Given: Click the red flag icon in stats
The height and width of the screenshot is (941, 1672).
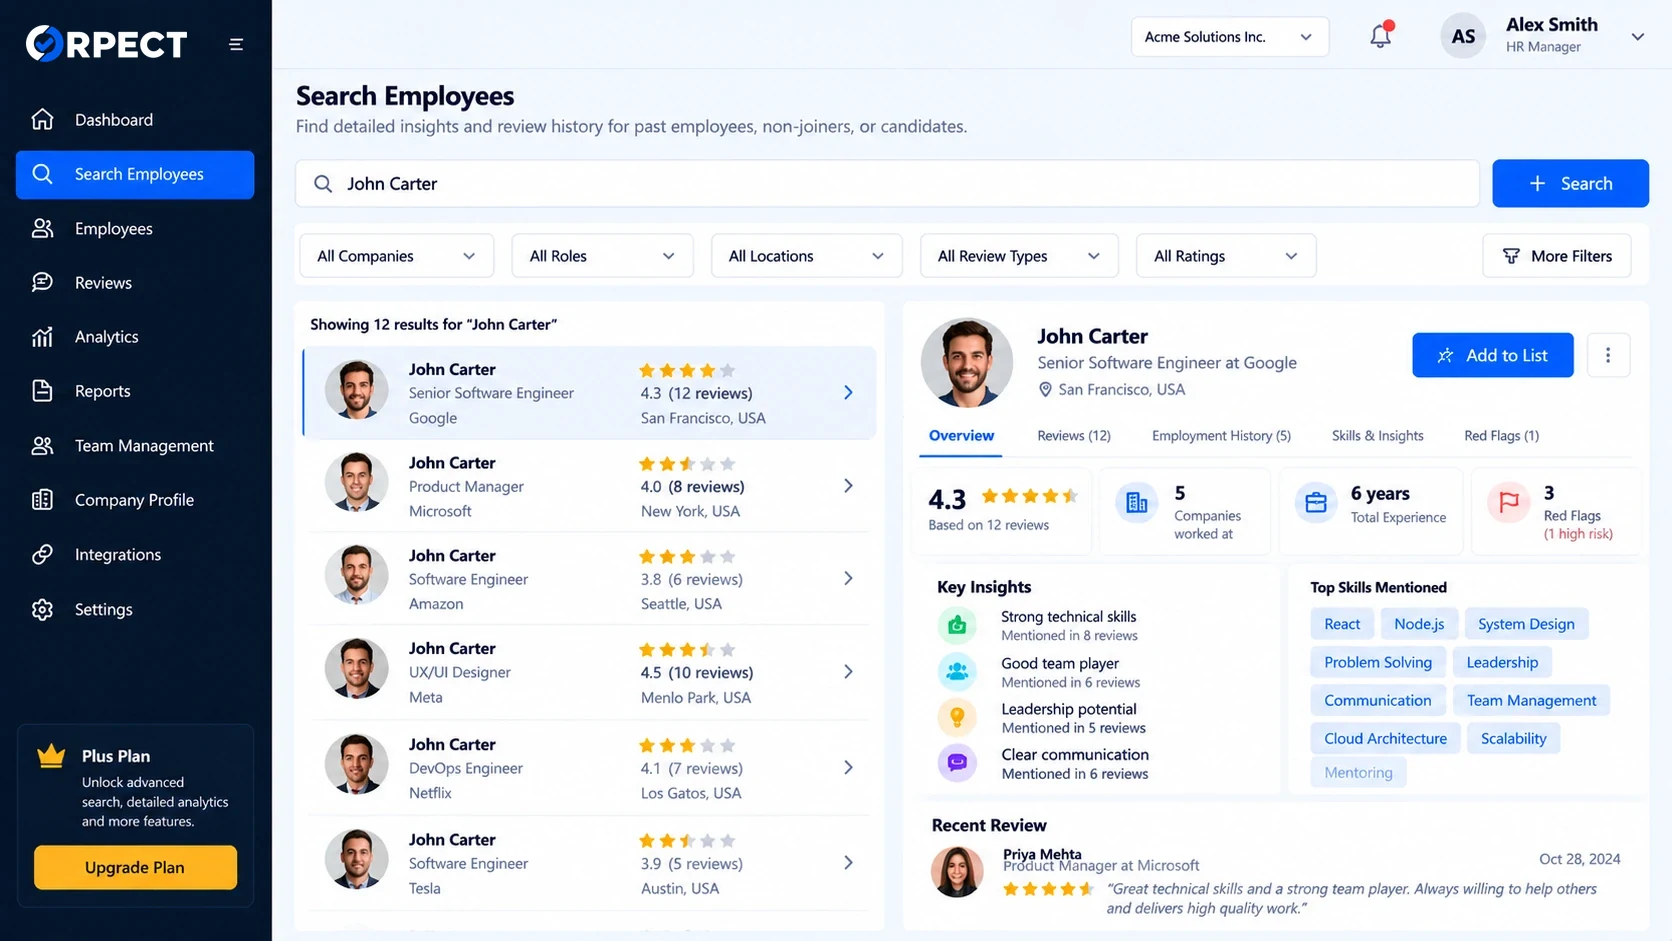Looking at the screenshot, I should (1509, 502).
